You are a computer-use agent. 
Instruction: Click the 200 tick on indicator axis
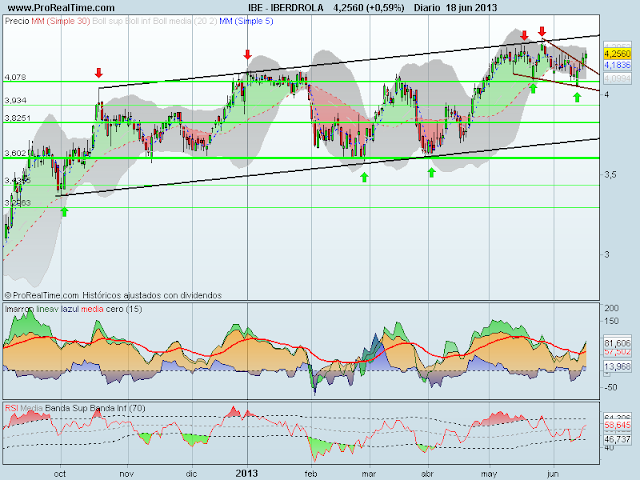pos(612,308)
